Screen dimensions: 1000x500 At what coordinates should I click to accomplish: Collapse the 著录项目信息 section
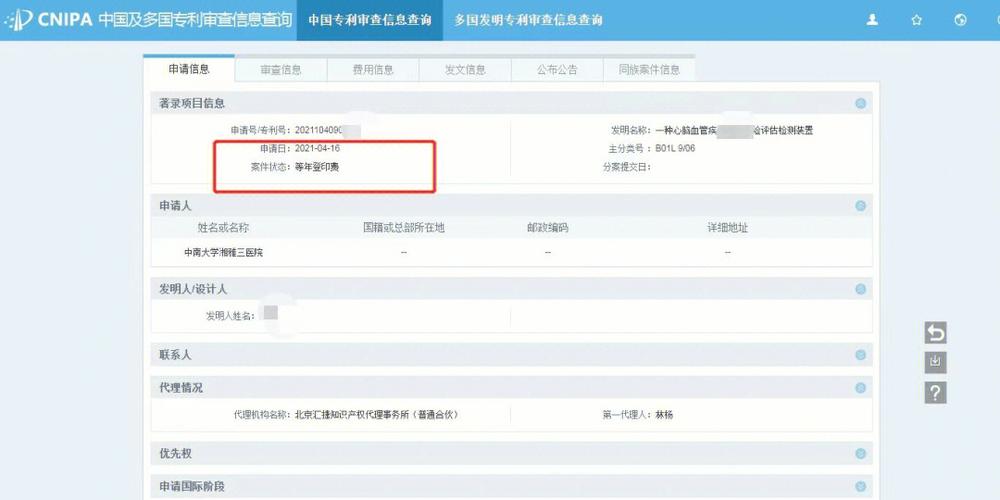point(860,103)
